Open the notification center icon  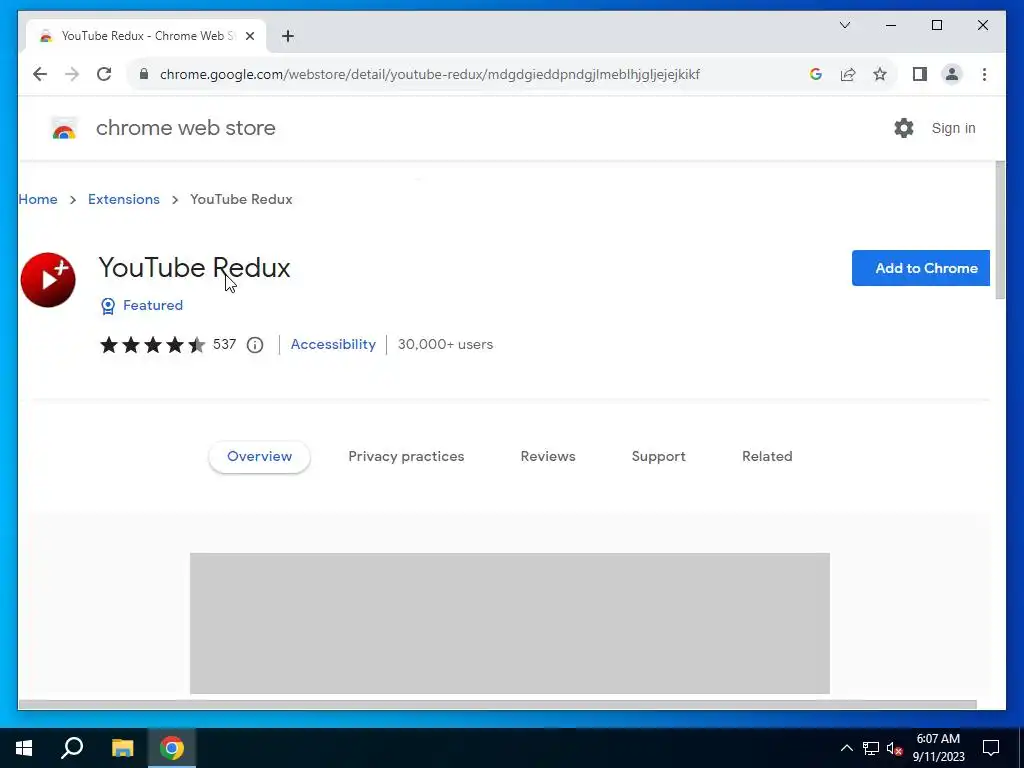(991, 748)
